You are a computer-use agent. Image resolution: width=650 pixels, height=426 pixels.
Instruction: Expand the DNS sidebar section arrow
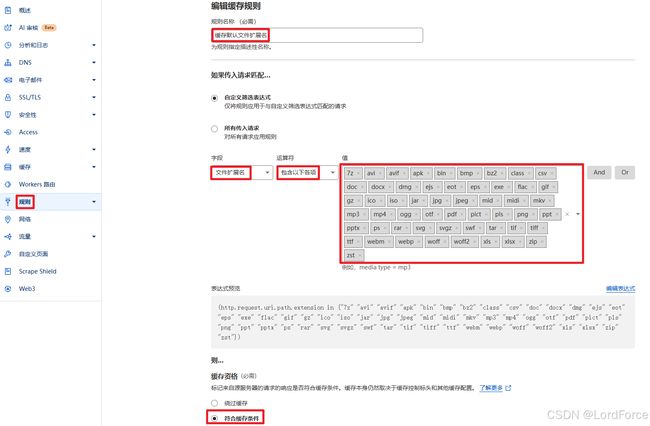point(94,62)
